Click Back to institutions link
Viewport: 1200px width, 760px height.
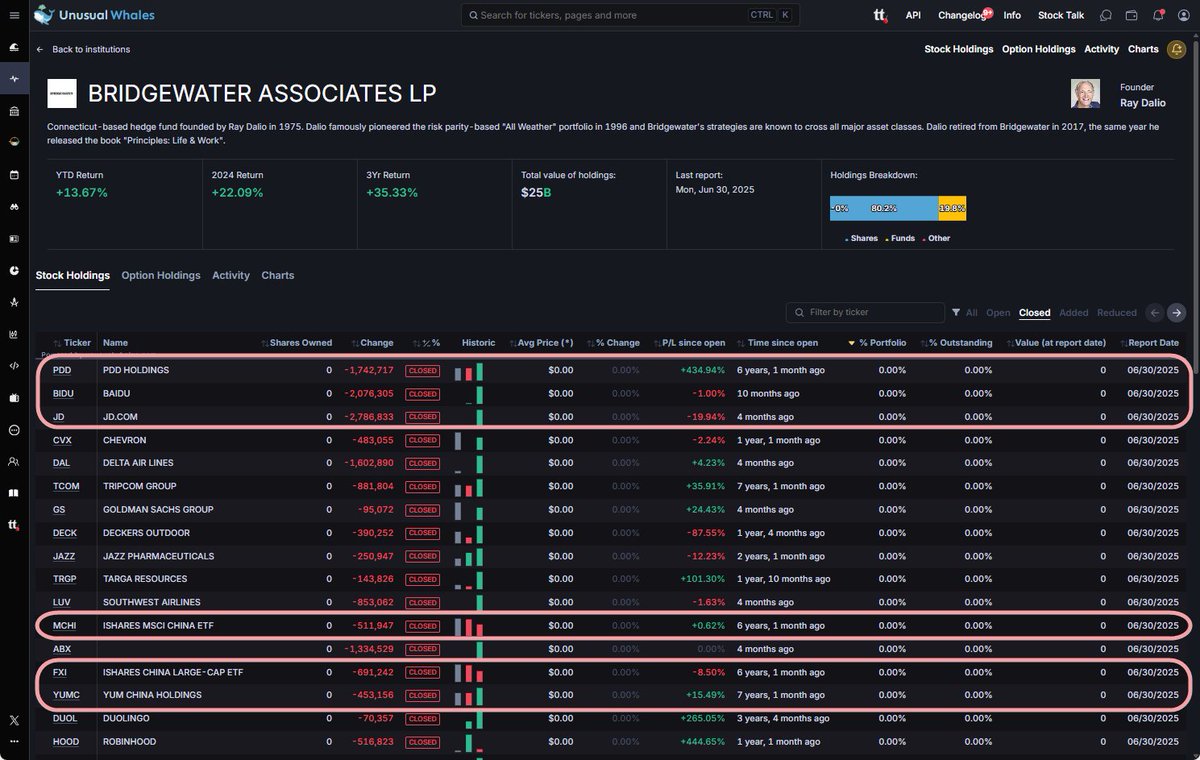[x=83, y=49]
